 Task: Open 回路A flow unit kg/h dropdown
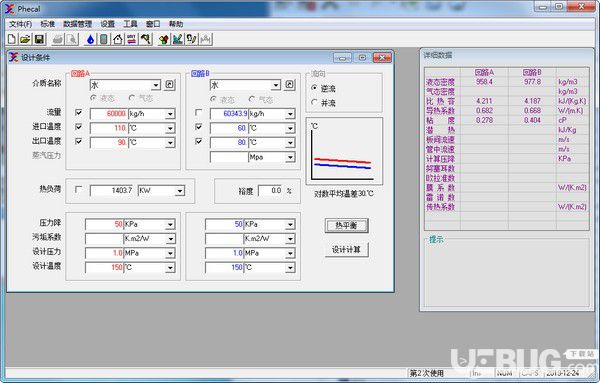[170, 114]
